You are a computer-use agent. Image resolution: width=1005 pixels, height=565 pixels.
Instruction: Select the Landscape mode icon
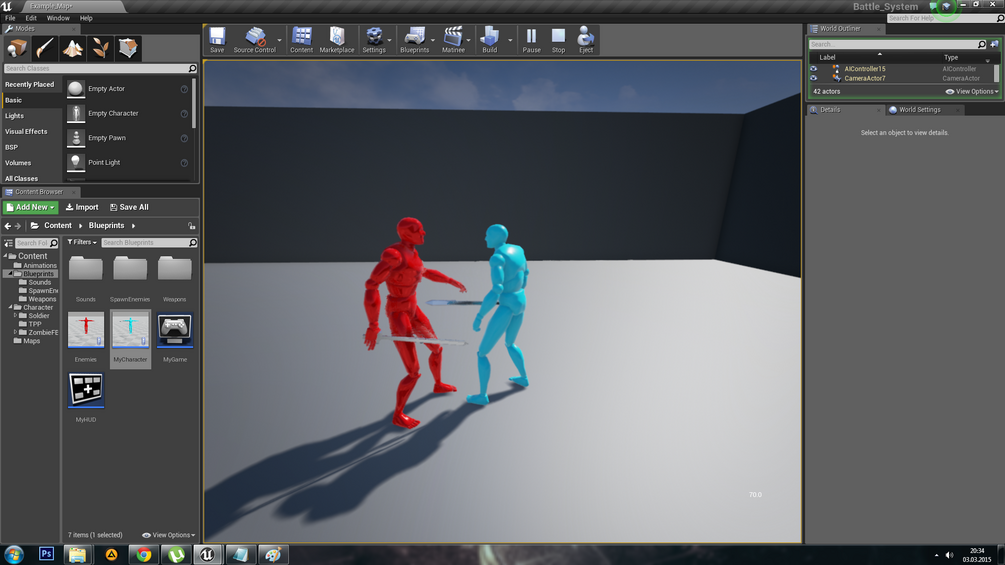[72, 48]
